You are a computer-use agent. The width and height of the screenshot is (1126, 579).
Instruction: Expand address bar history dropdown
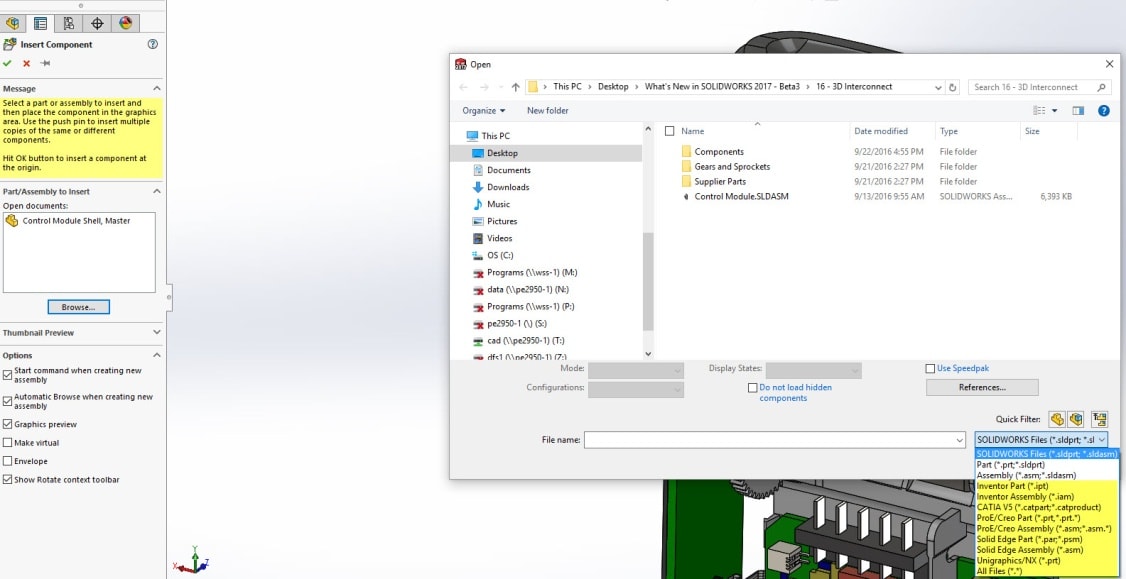pyautogui.click(x=939, y=87)
